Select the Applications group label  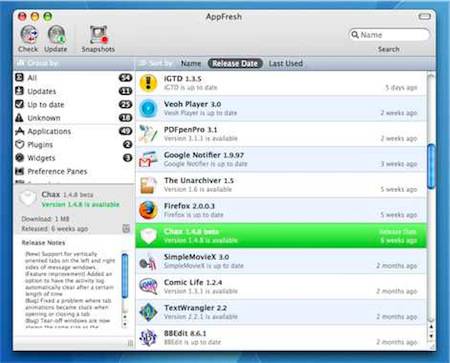point(49,131)
